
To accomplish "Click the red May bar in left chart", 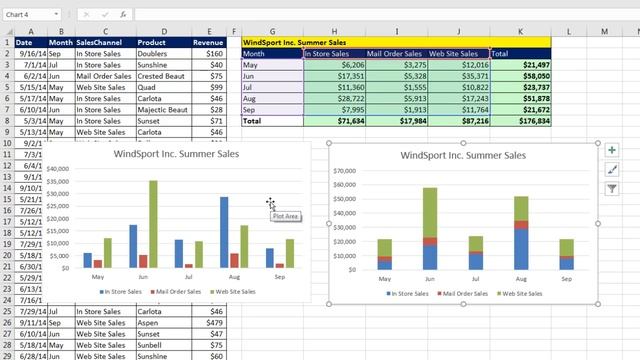I will (98, 264).
